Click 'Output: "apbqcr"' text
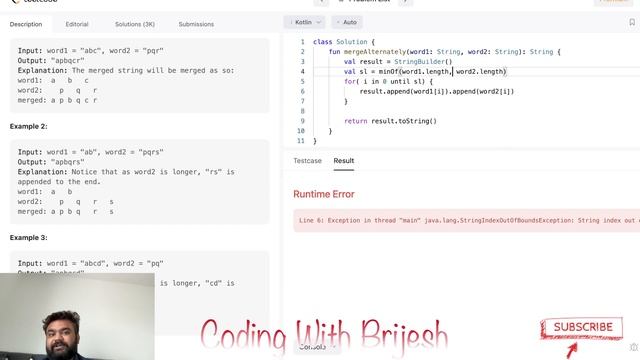The width and height of the screenshot is (640, 360). pos(51,60)
